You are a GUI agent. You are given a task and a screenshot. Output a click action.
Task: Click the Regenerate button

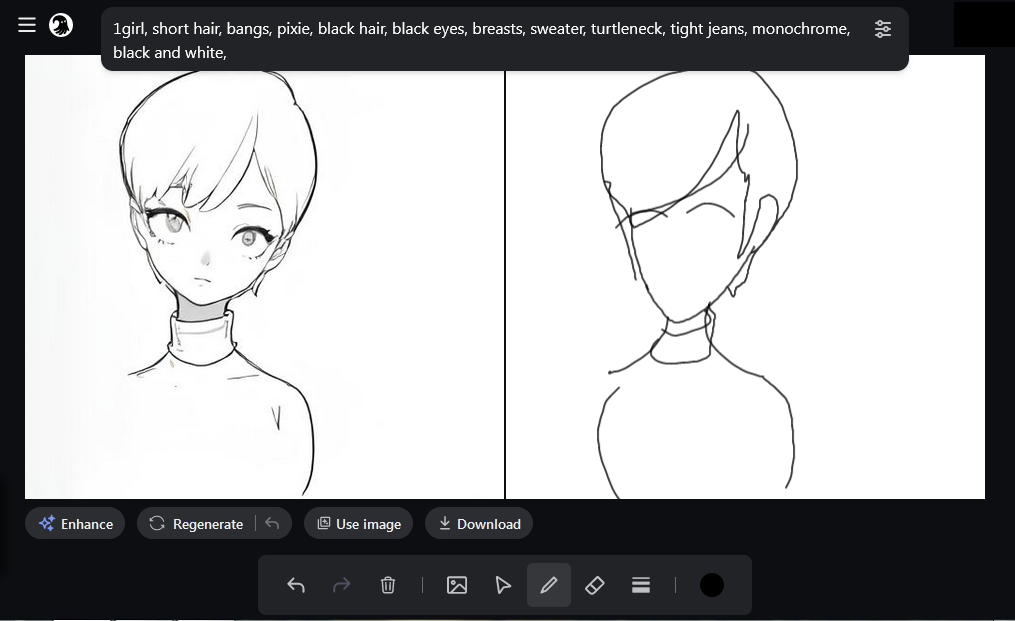[x=196, y=524]
